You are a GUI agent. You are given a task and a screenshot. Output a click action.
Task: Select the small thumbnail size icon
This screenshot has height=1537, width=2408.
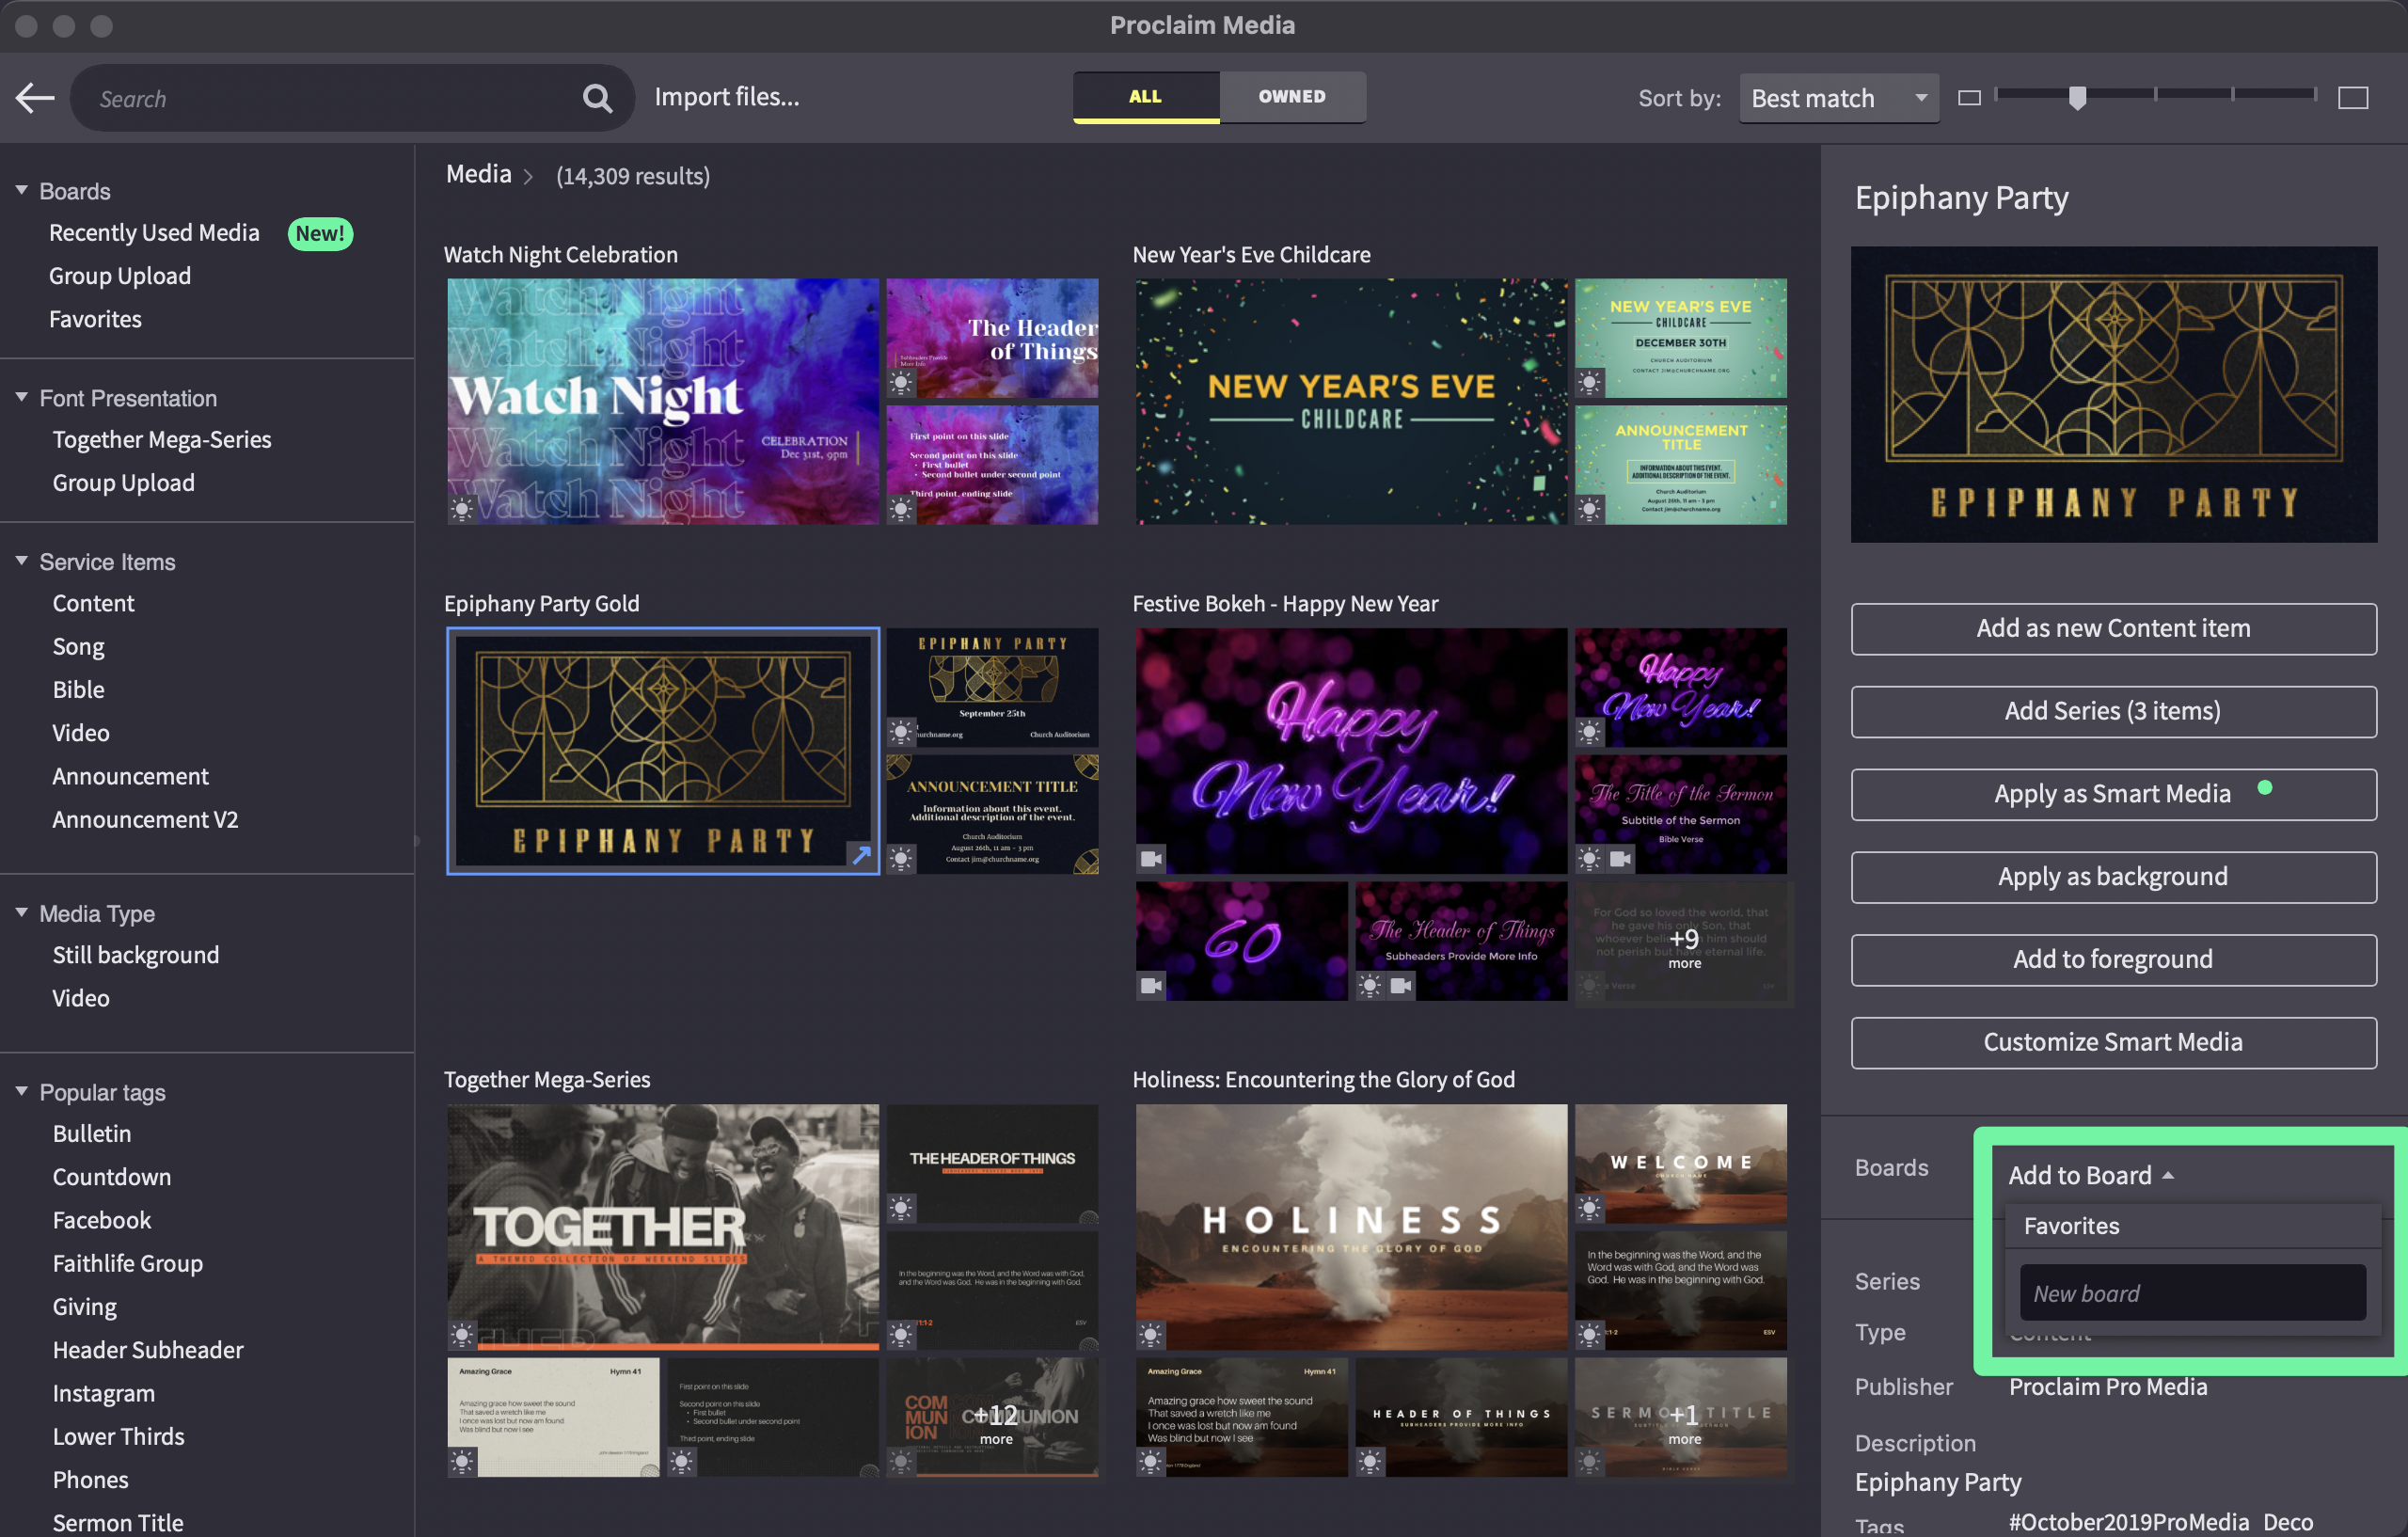click(1968, 98)
